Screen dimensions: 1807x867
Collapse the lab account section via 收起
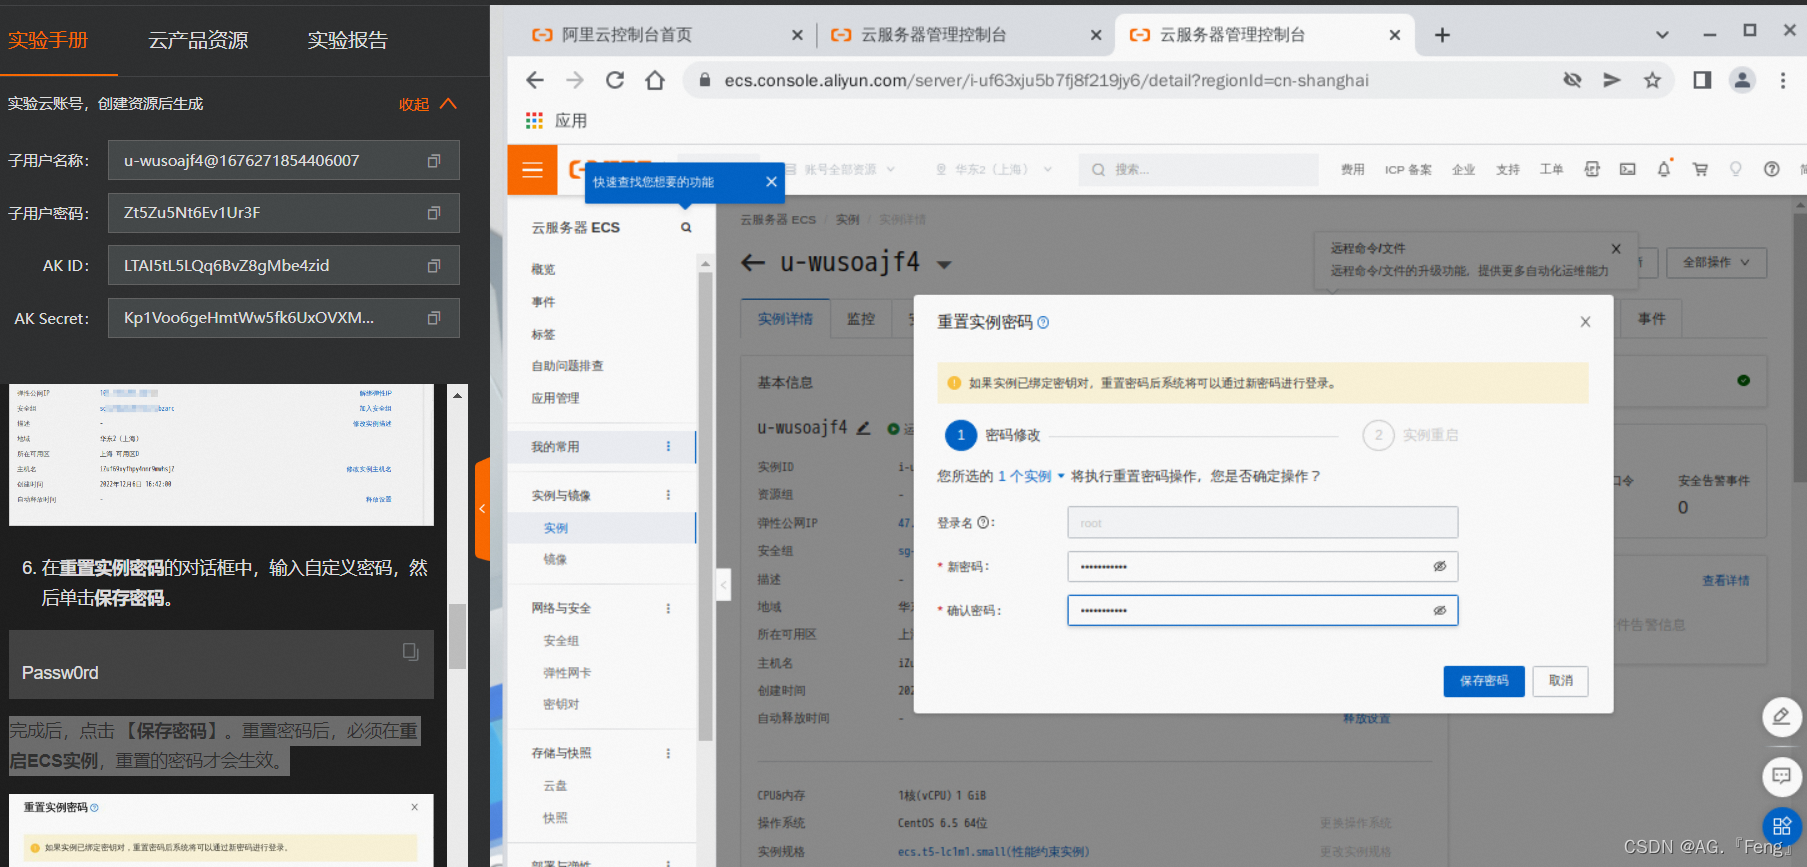pos(427,104)
